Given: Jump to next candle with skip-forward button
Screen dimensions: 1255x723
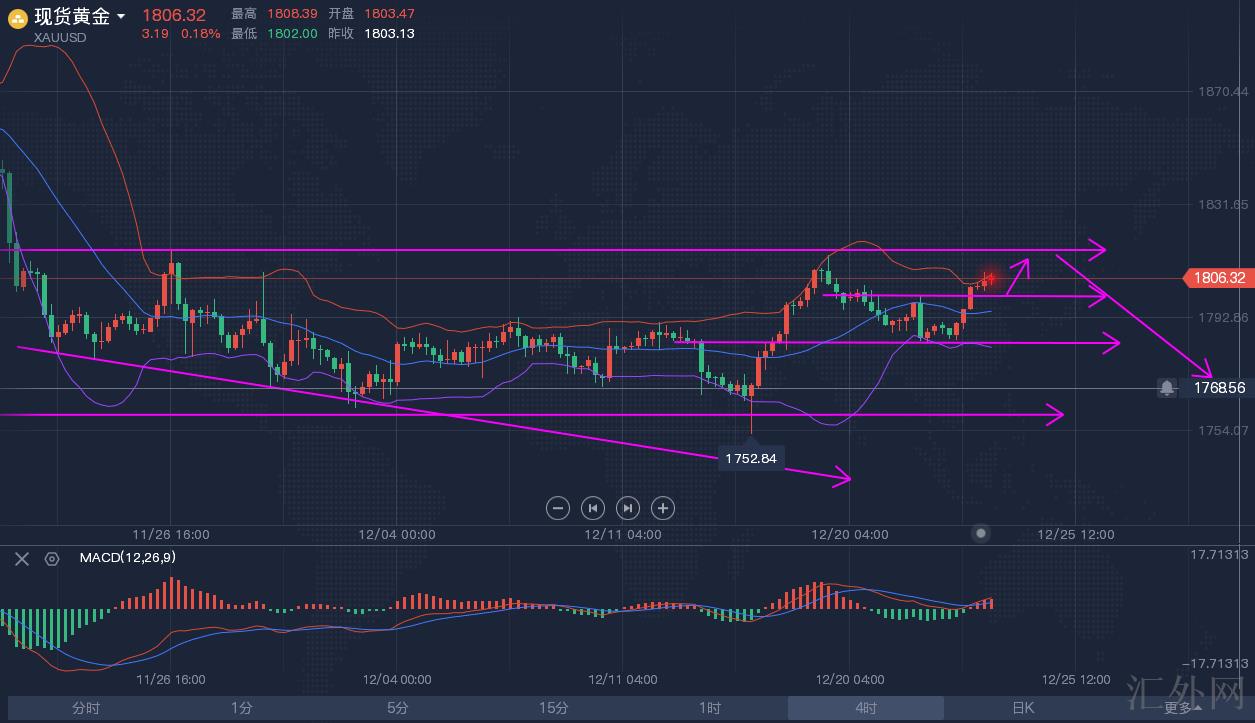Looking at the screenshot, I should pyautogui.click(x=628, y=508).
